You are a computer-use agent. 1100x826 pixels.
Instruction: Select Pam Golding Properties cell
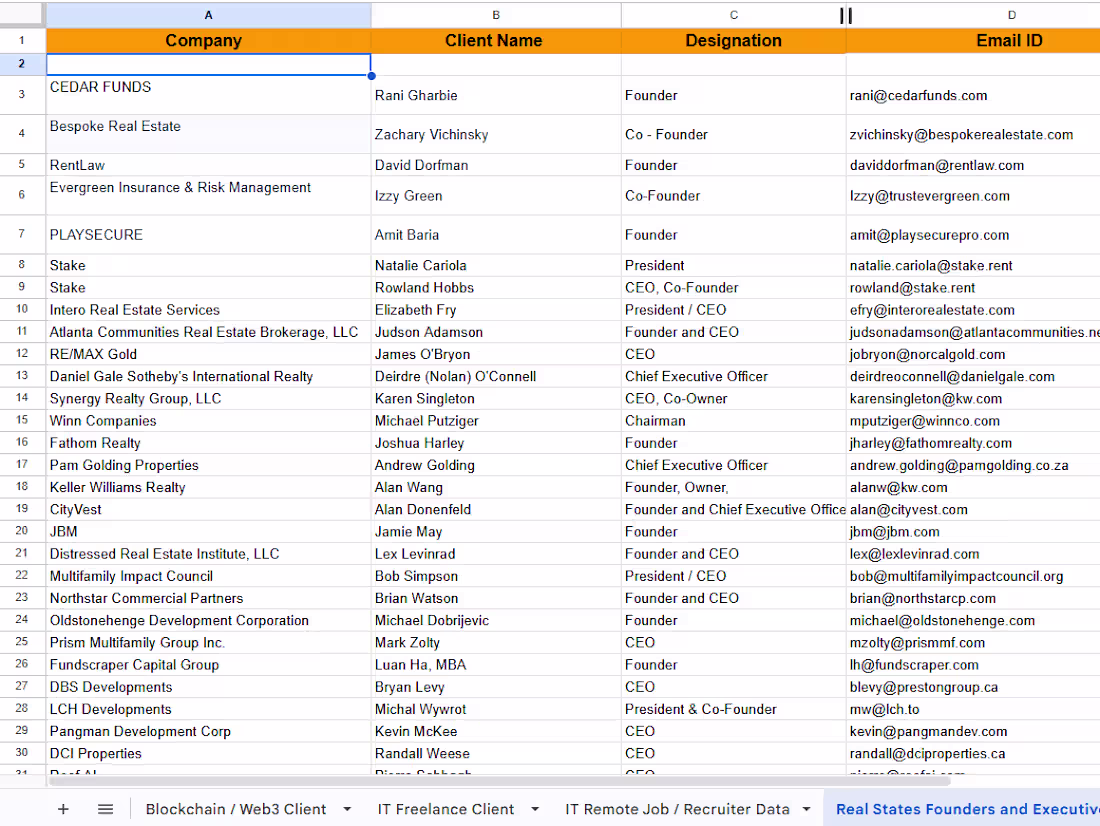pyautogui.click(x=208, y=465)
